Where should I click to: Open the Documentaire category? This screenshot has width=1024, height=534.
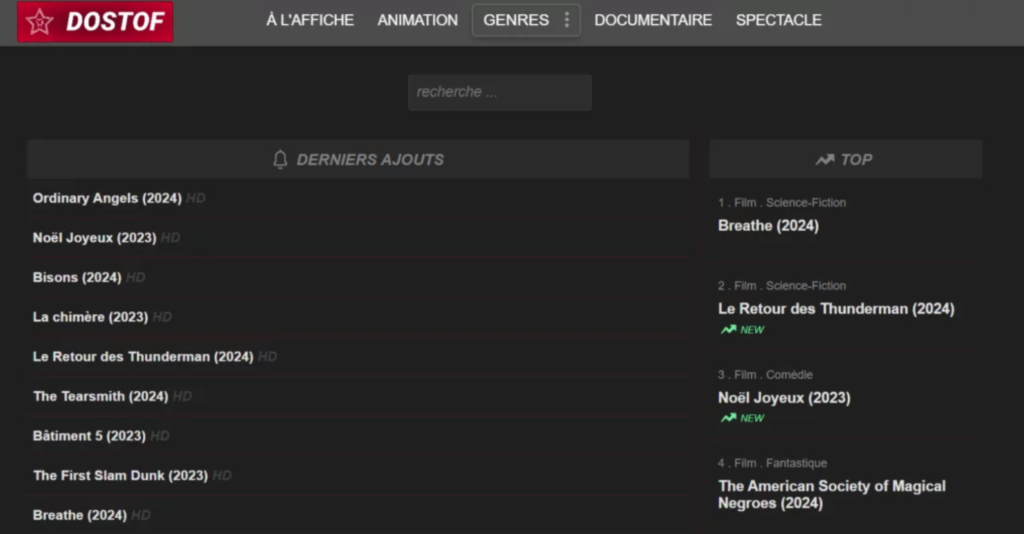(653, 20)
